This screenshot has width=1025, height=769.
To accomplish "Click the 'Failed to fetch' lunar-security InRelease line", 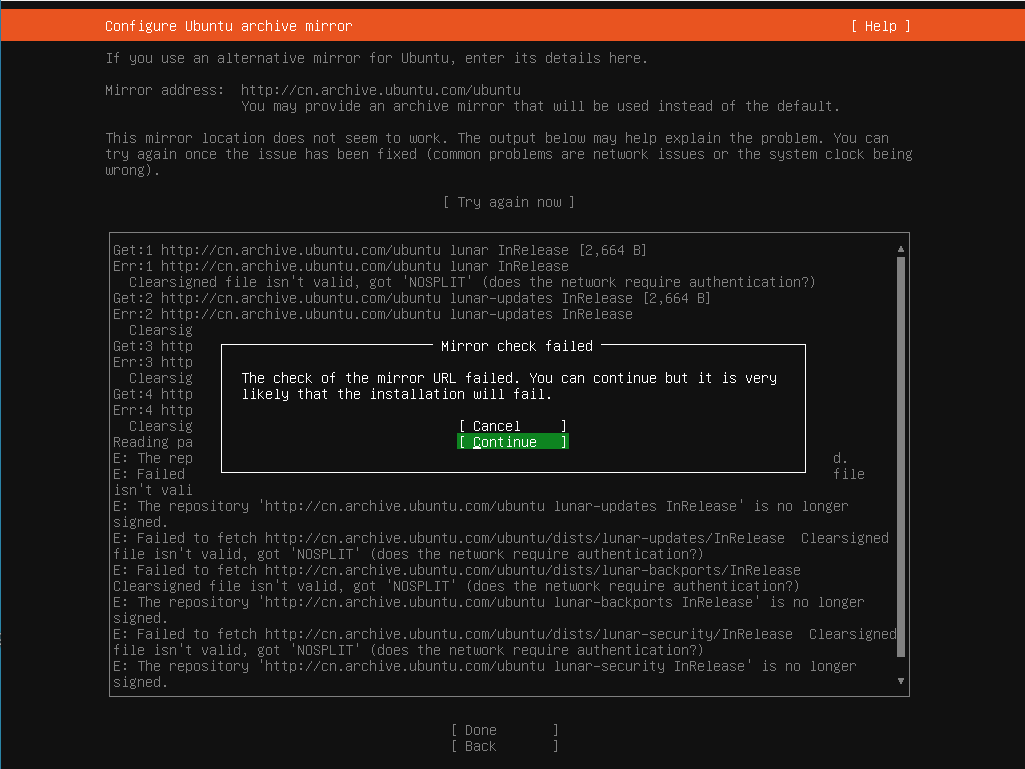I will [505, 642].
